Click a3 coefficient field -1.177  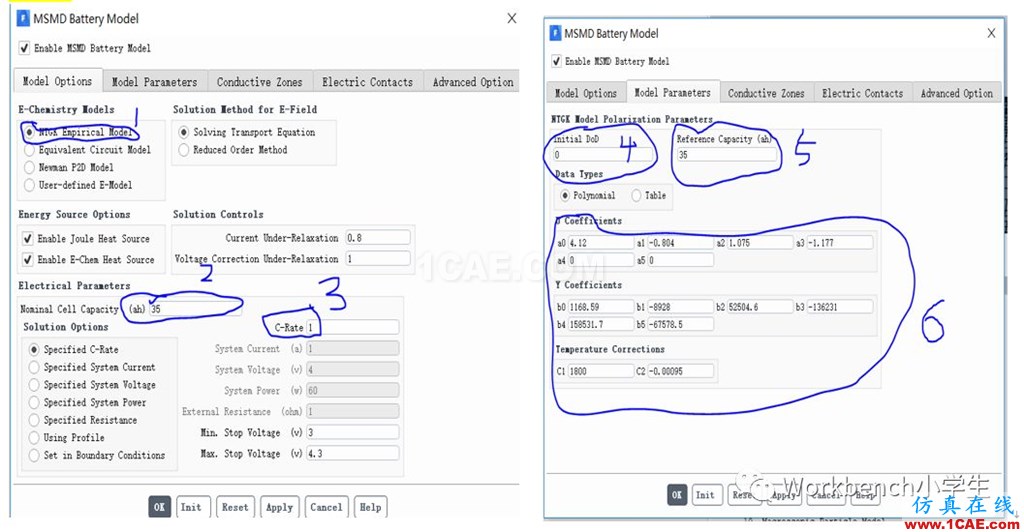840,243
